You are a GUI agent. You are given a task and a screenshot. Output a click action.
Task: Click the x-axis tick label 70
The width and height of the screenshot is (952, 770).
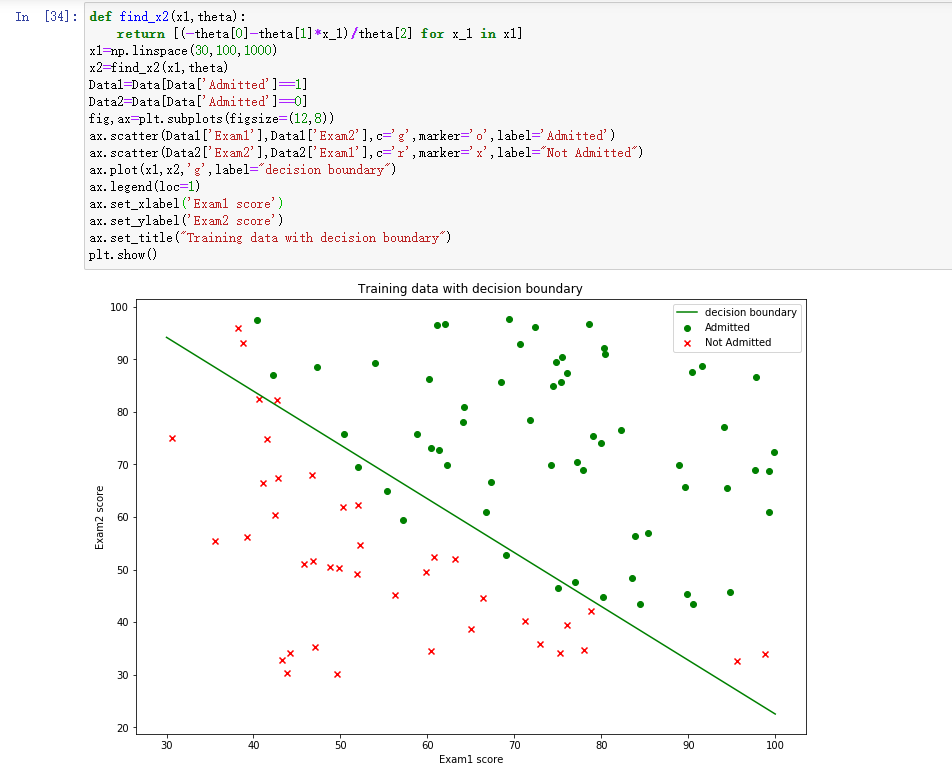pyautogui.click(x=515, y=745)
